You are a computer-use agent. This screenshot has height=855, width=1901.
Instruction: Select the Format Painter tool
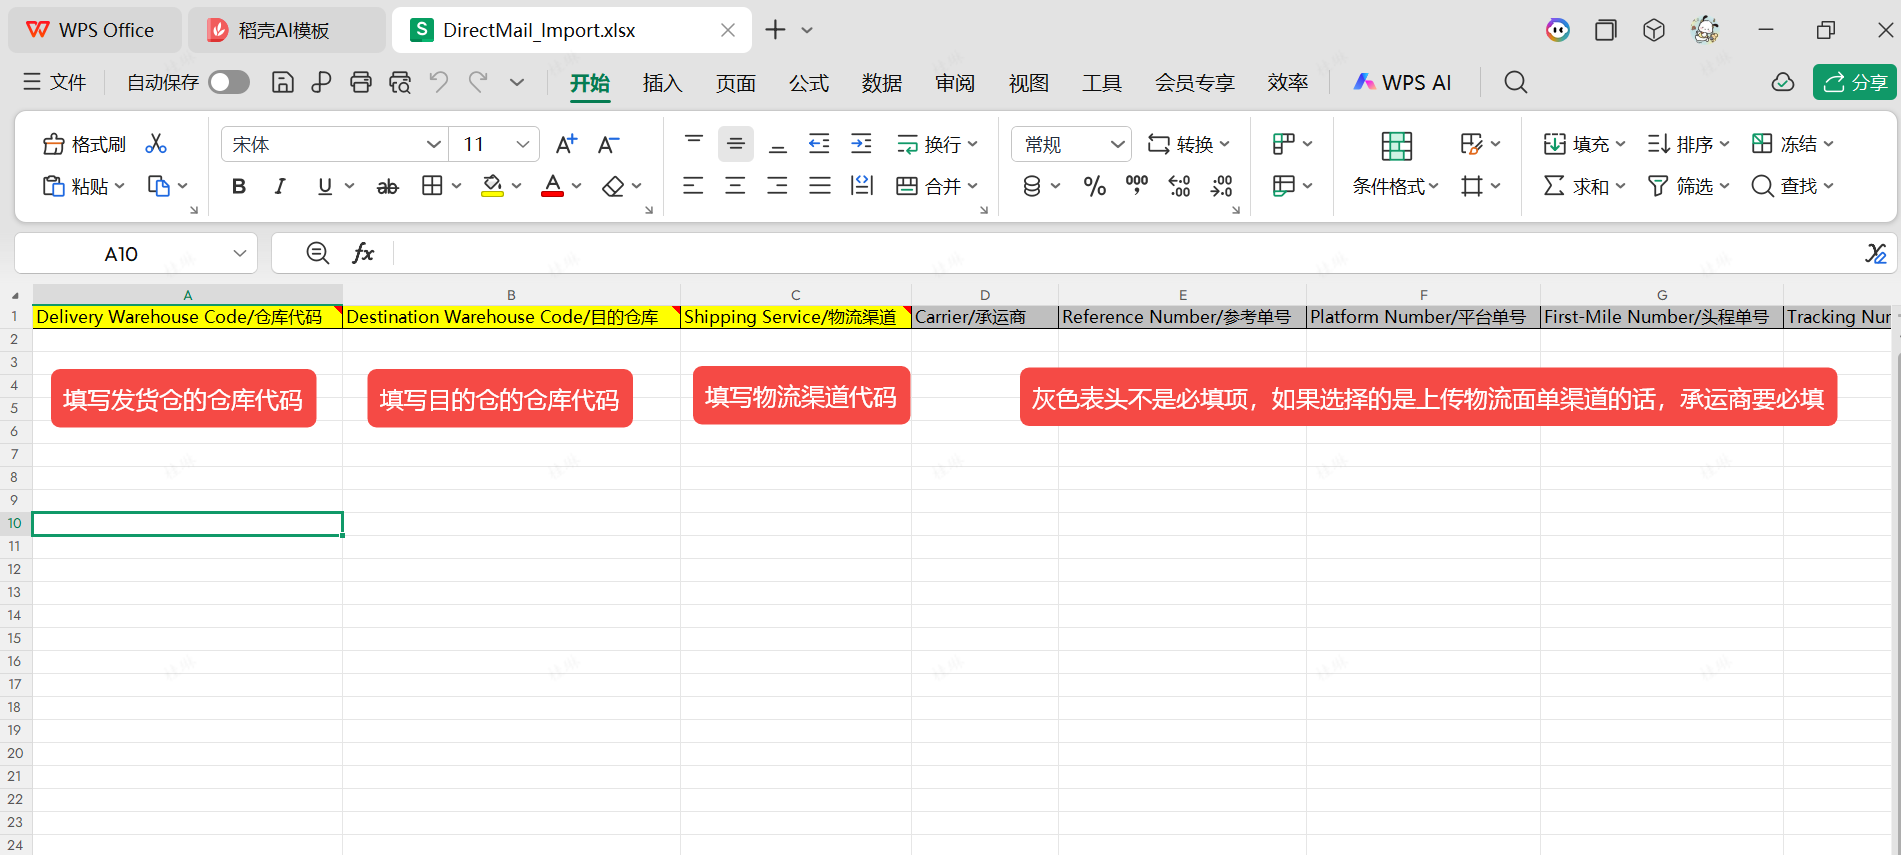coord(84,144)
